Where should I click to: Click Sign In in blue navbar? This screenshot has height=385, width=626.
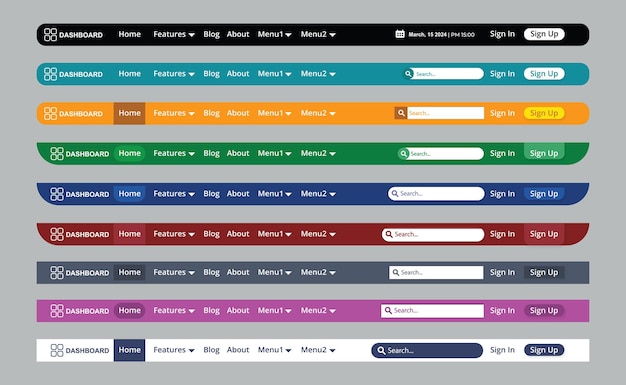click(502, 194)
